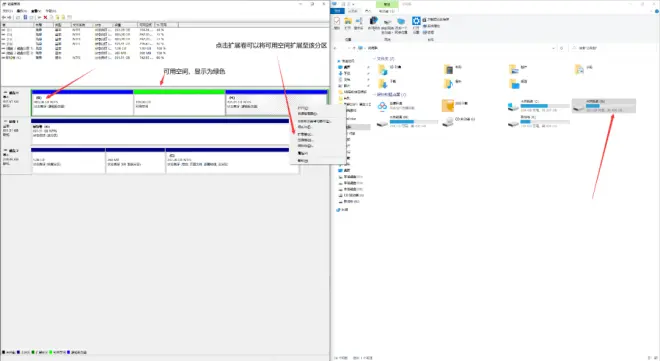Click the Open ribbon icon in Explorer
660x361 pixels.
pos(348,23)
